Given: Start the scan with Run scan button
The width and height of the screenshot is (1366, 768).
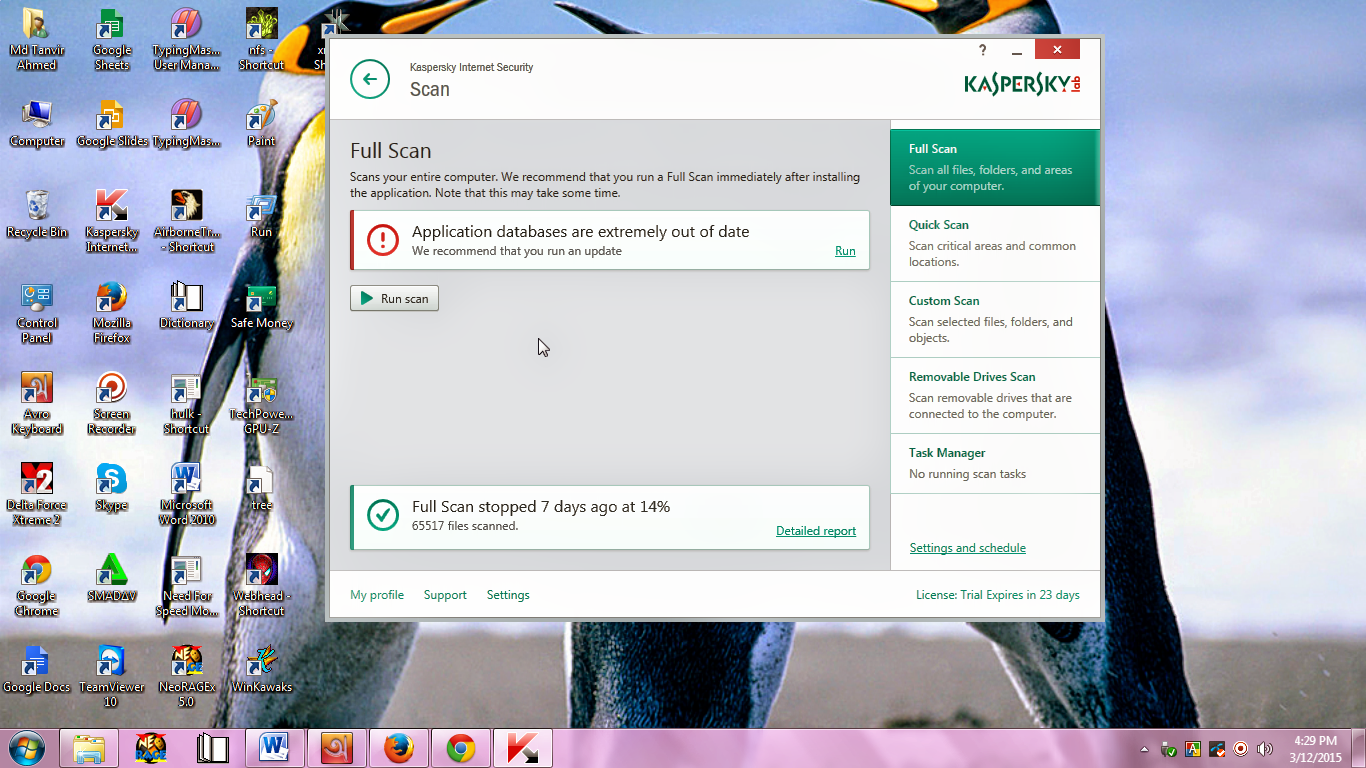Looking at the screenshot, I should pos(394,298).
